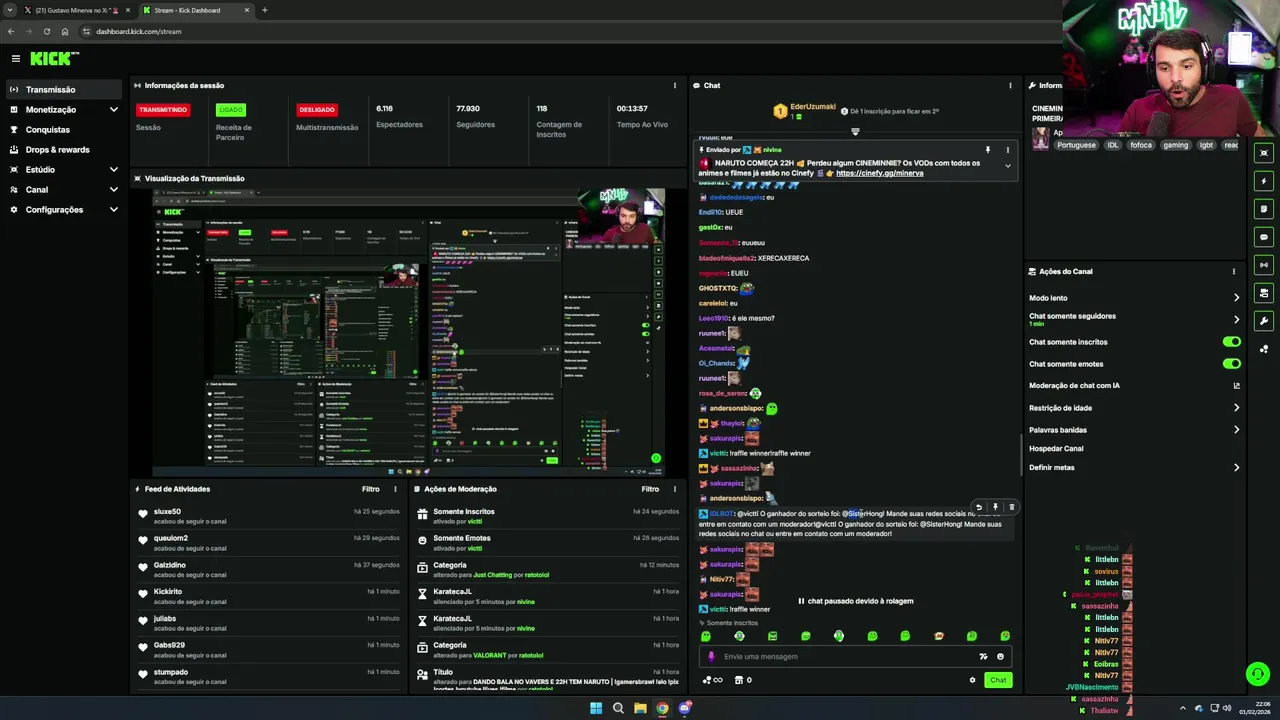Image resolution: width=1280 pixels, height=720 pixels.
Task: Open the Filtro of Ações de Moderação
Action: [x=650, y=489]
